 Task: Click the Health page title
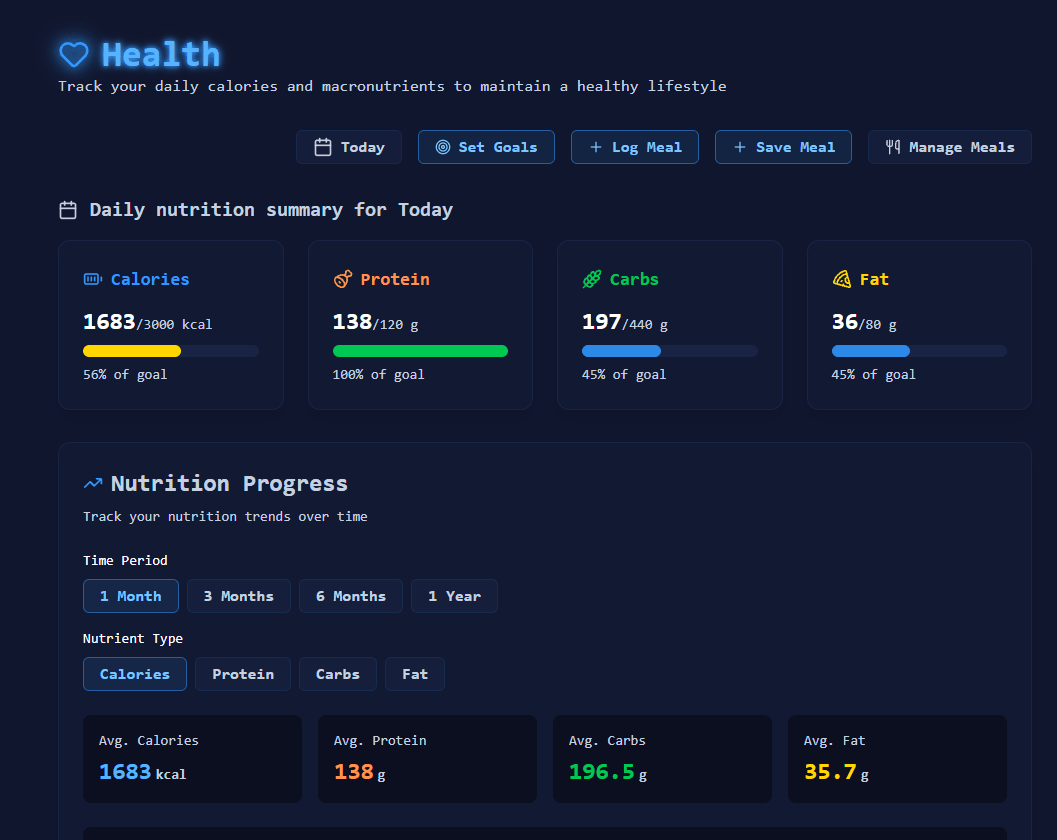160,55
